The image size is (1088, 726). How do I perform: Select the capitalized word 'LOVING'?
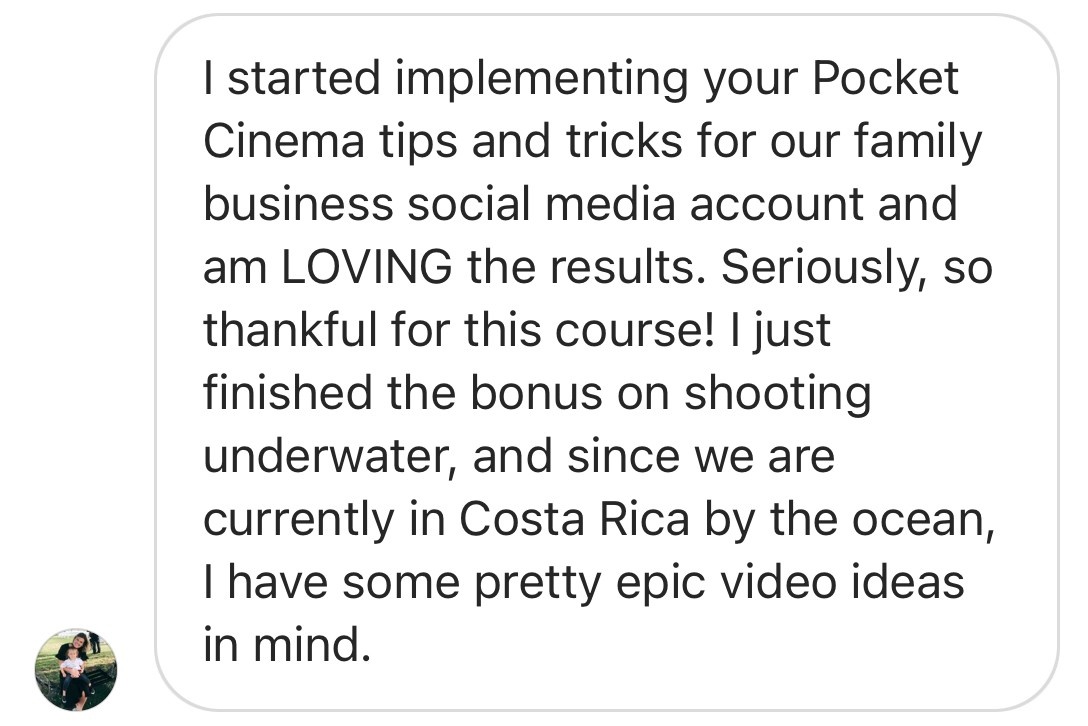point(367,267)
